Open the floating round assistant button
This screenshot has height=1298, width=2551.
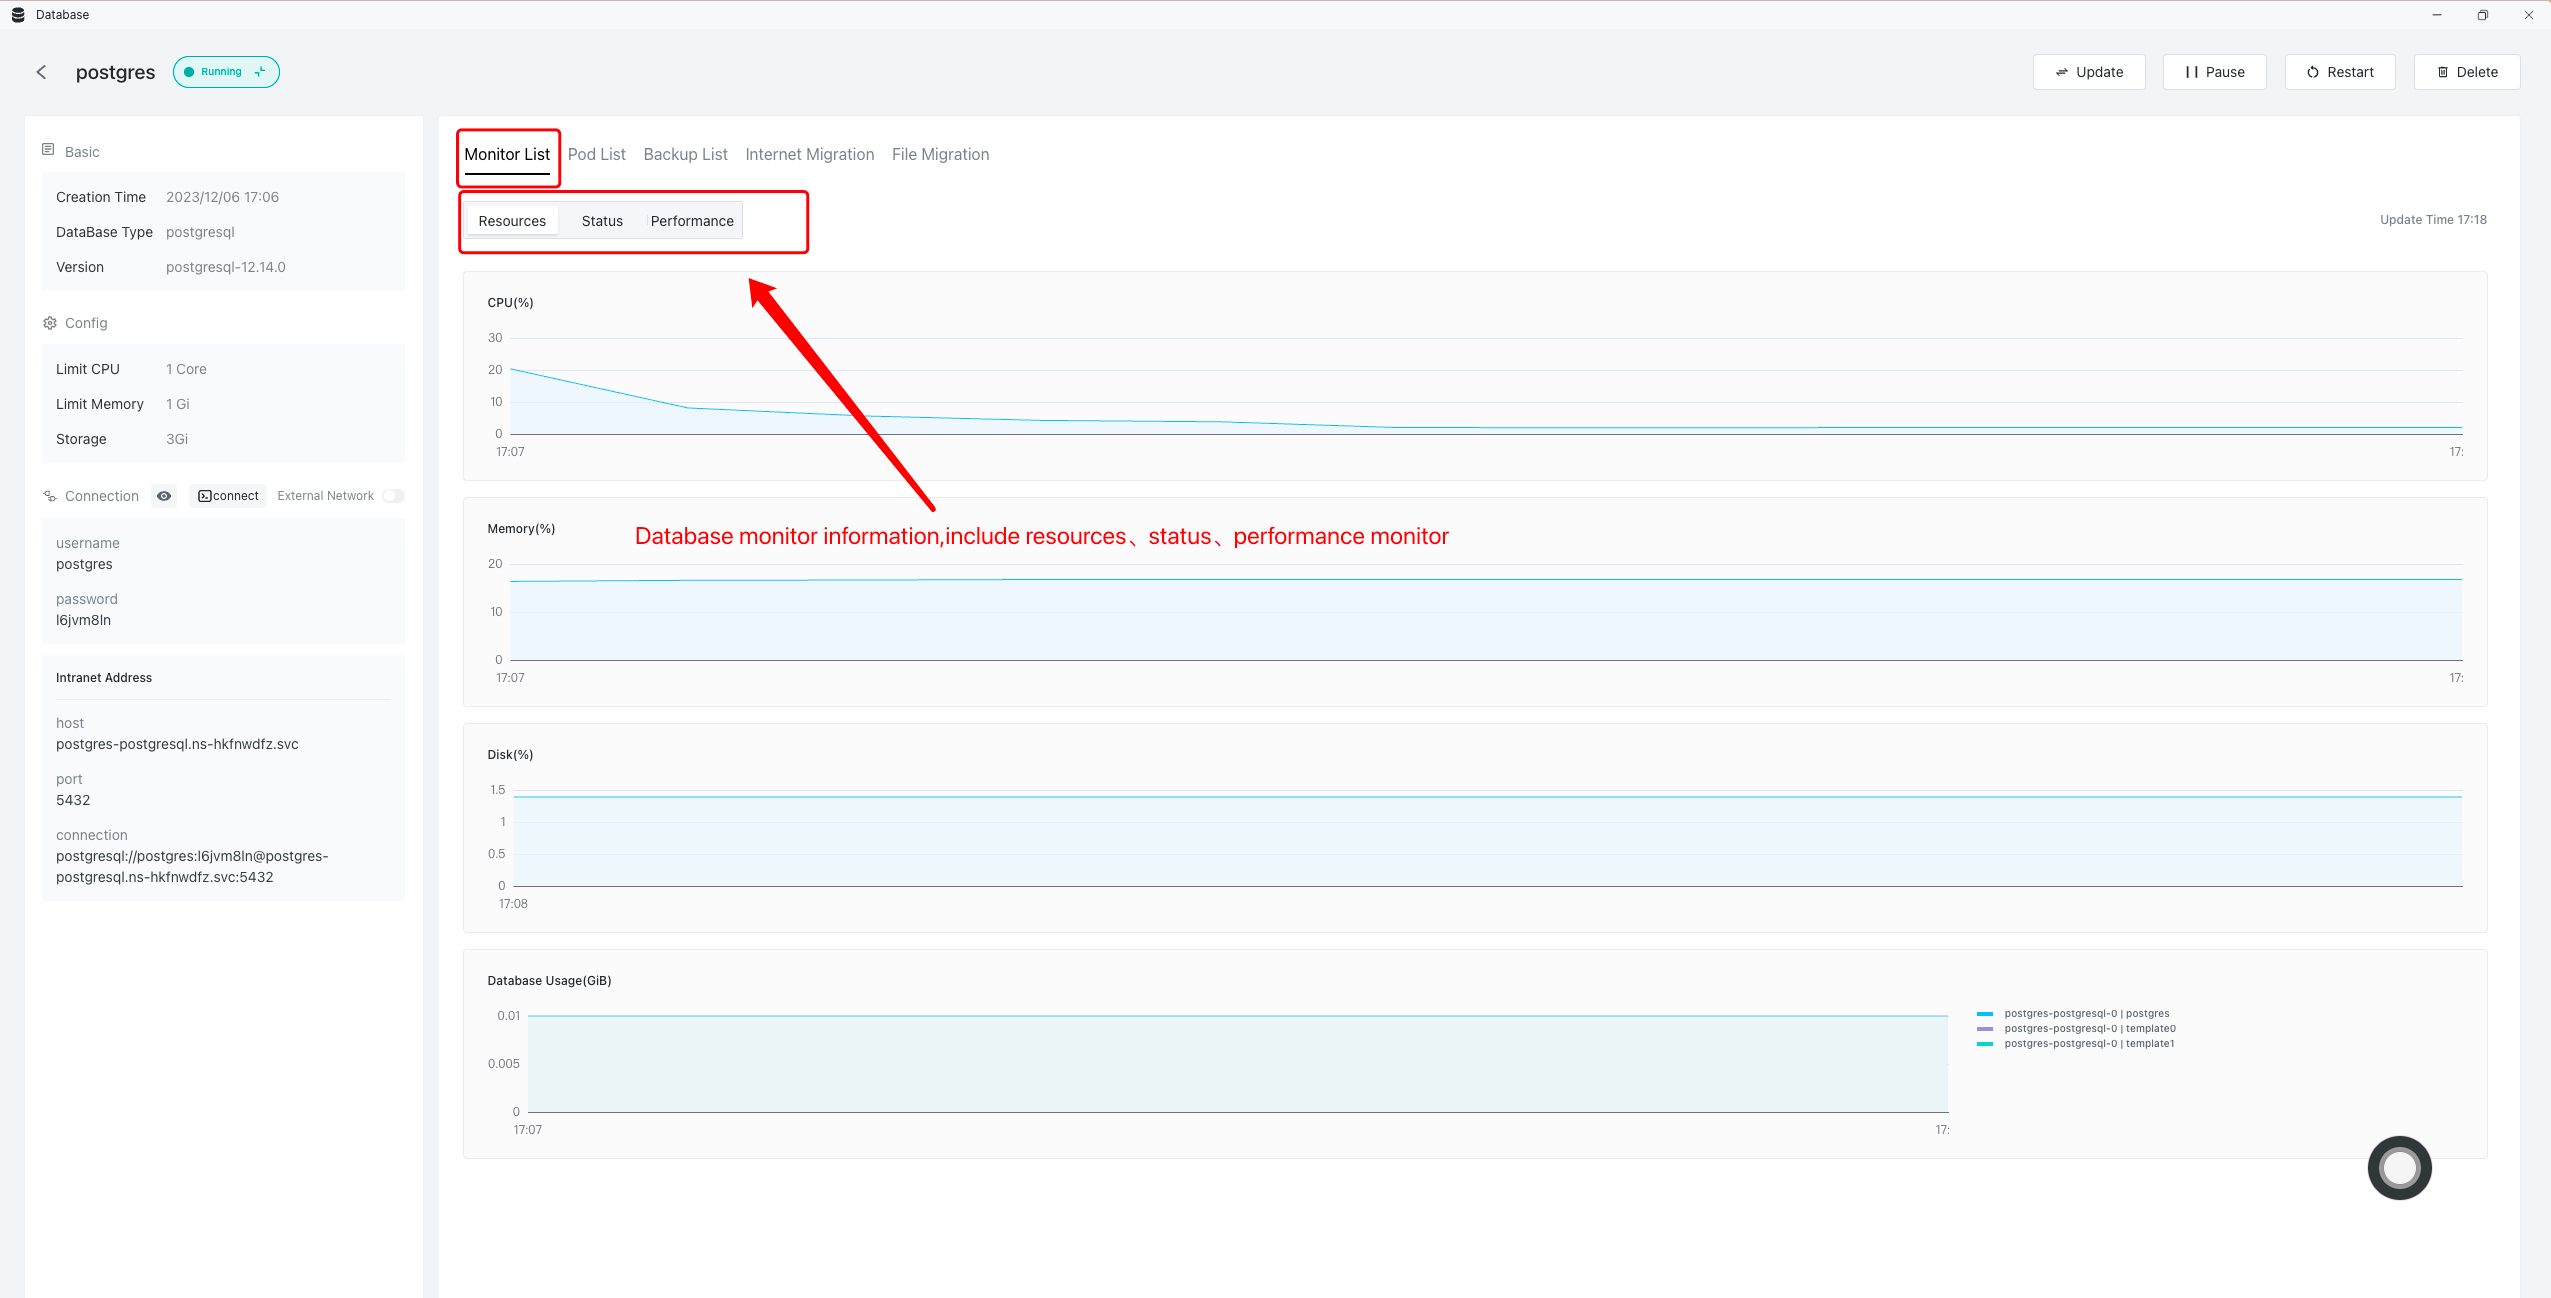[x=2398, y=1167]
